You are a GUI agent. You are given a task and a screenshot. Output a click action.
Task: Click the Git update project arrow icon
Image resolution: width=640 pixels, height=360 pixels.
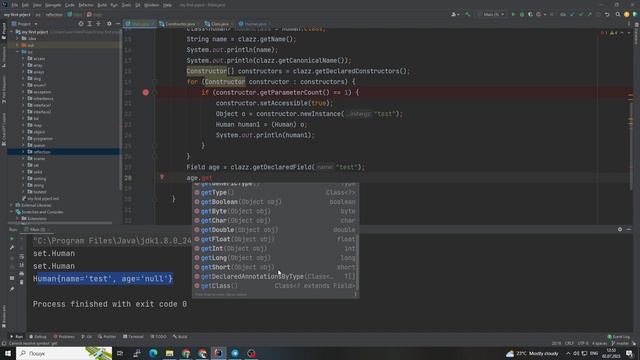tap(572, 14)
